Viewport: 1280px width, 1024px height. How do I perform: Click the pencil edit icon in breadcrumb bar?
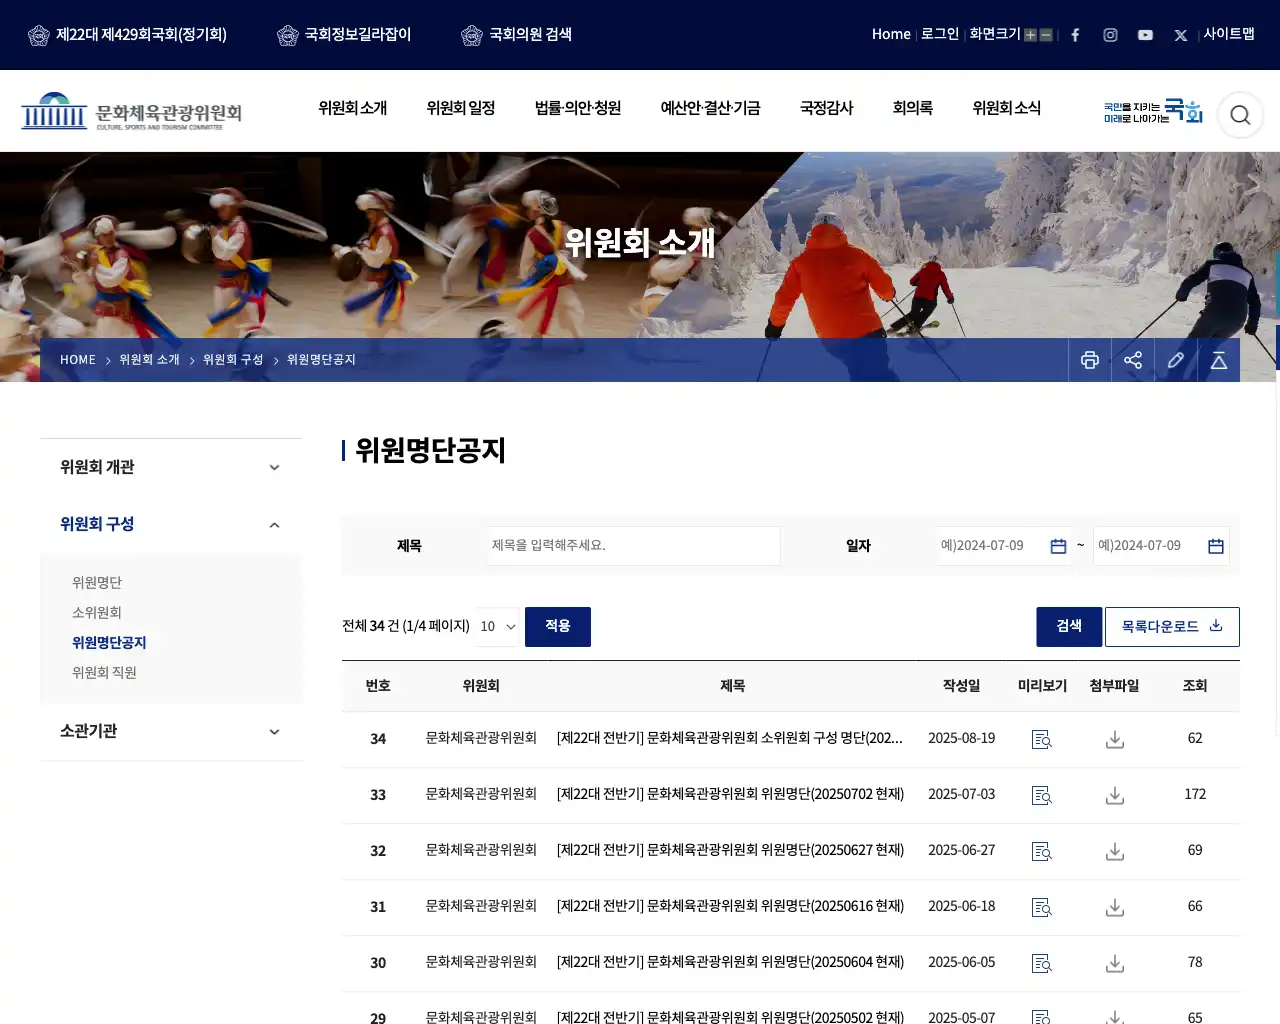(1176, 360)
